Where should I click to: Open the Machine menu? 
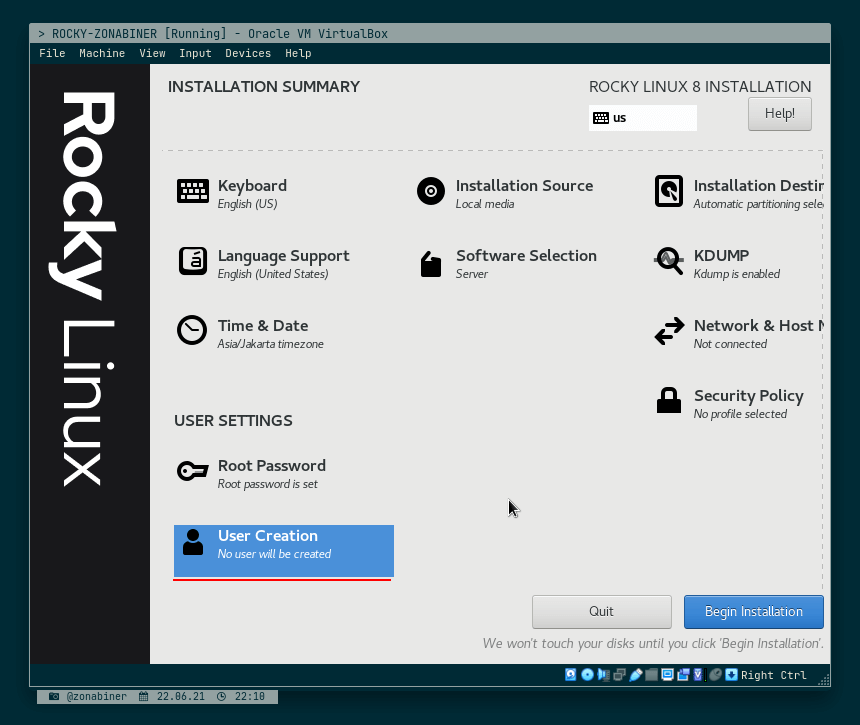click(102, 53)
